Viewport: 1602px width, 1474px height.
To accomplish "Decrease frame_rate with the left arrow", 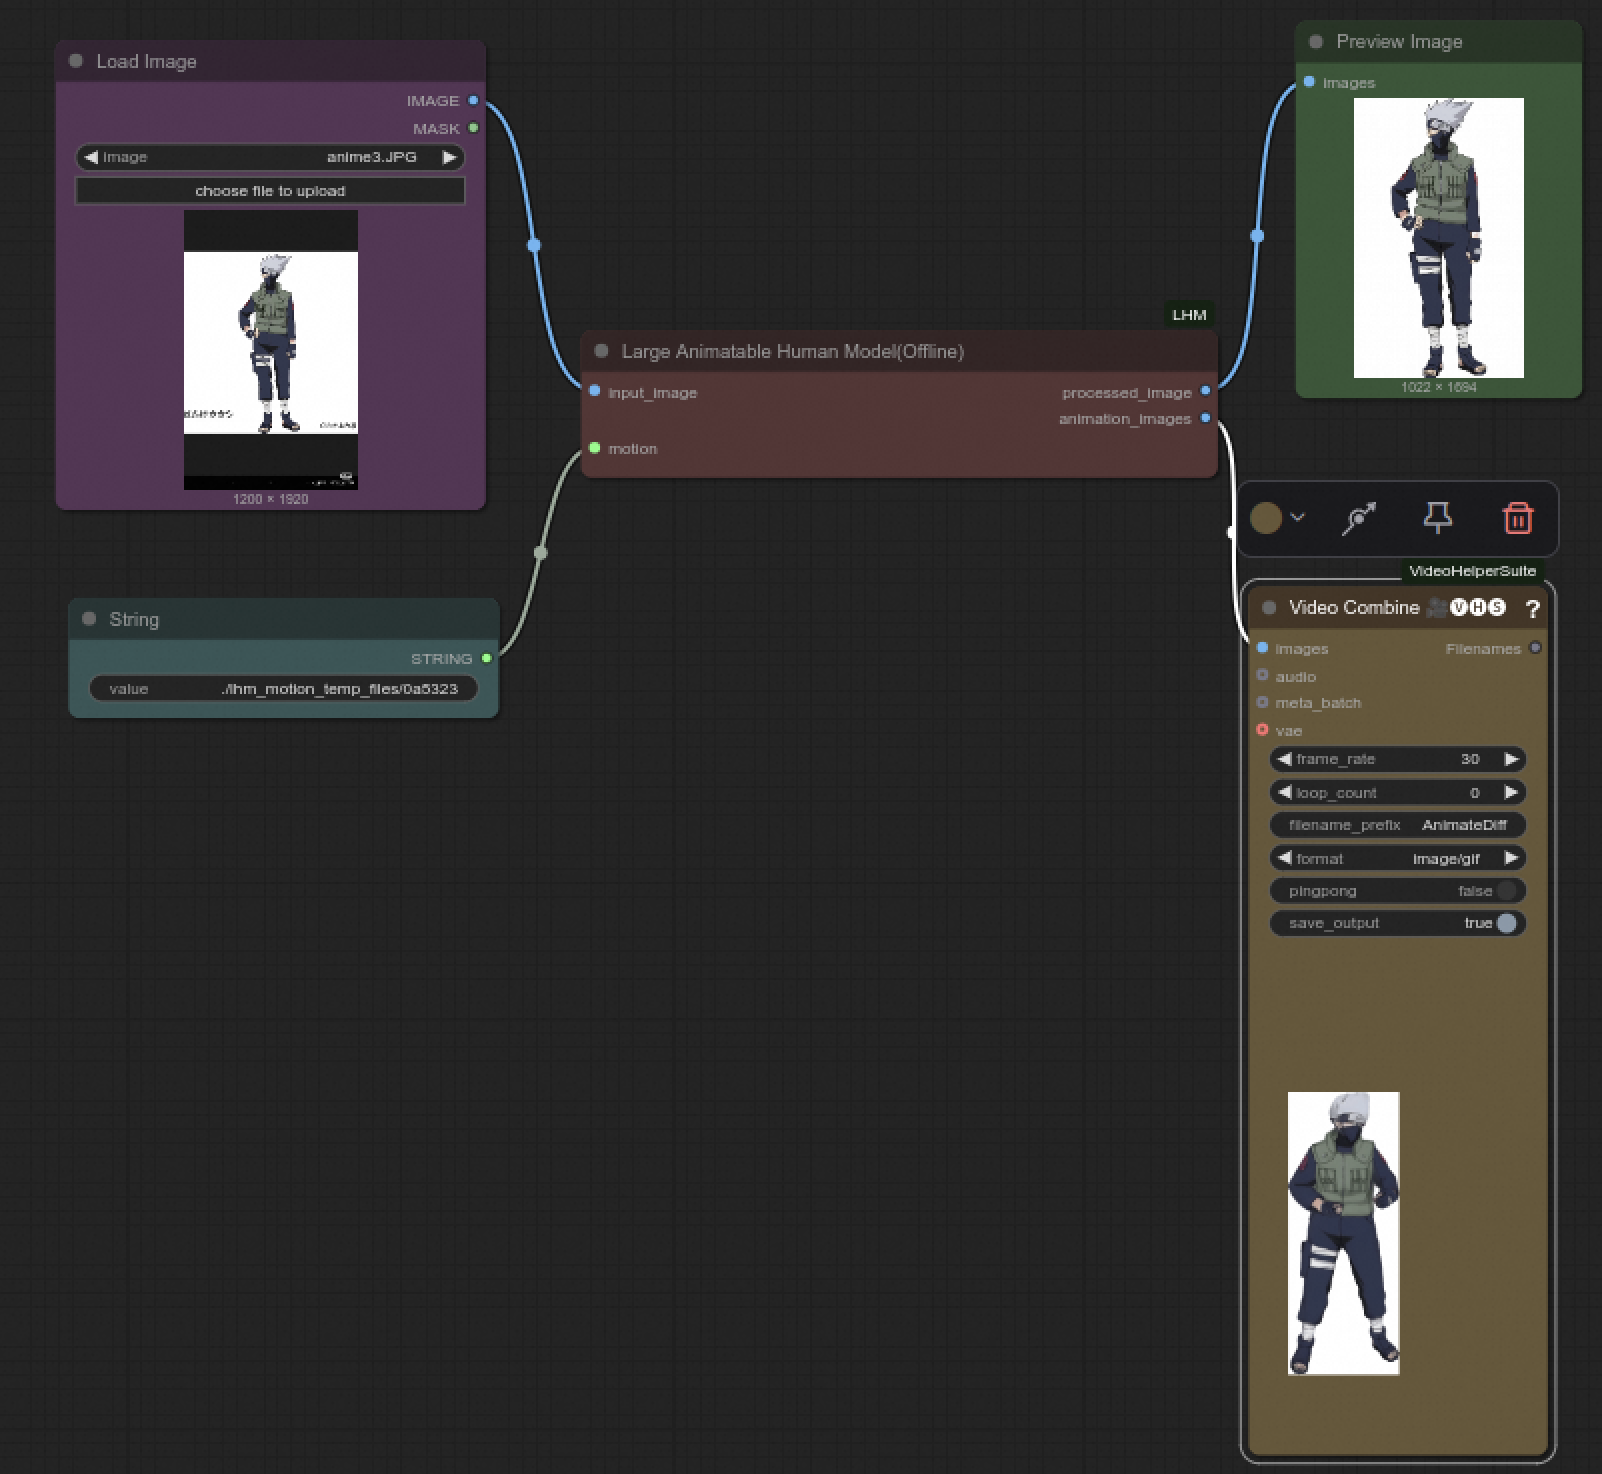I will click(x=1284, y=759).
